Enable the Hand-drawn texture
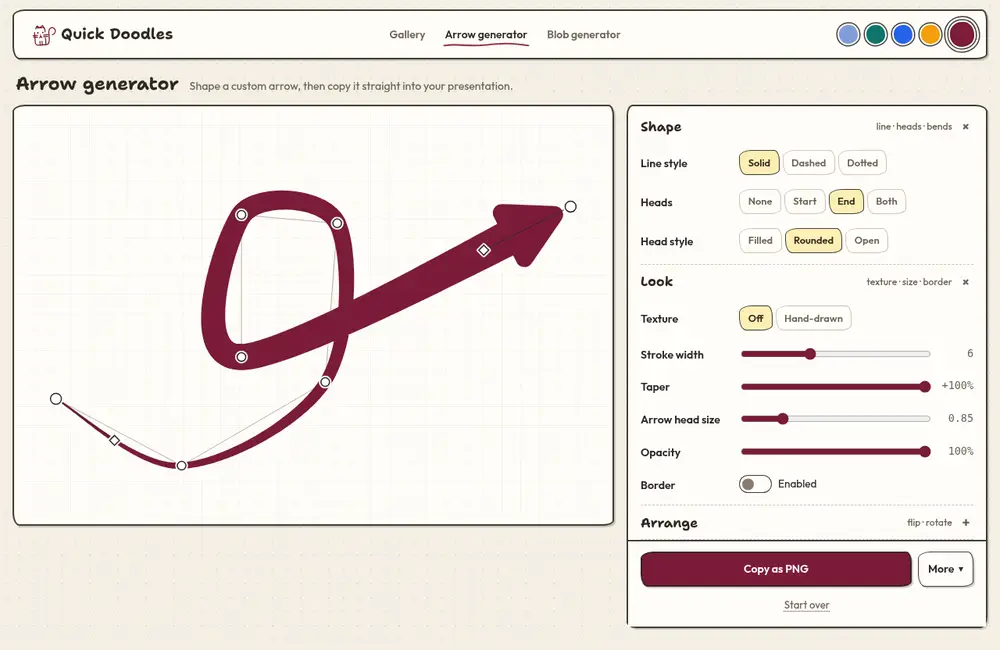This screenshot has height=650, width=1000. (813, 318)
